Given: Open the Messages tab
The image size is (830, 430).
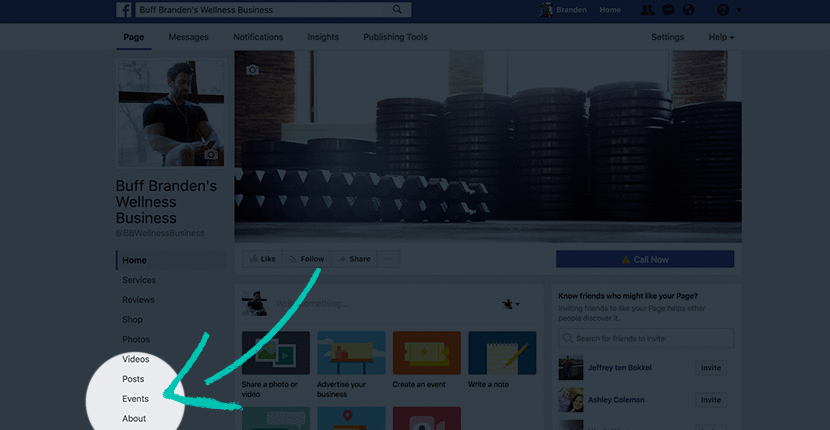Looking at the screenshot, I should pyautogui.click(x=188, y=37).
